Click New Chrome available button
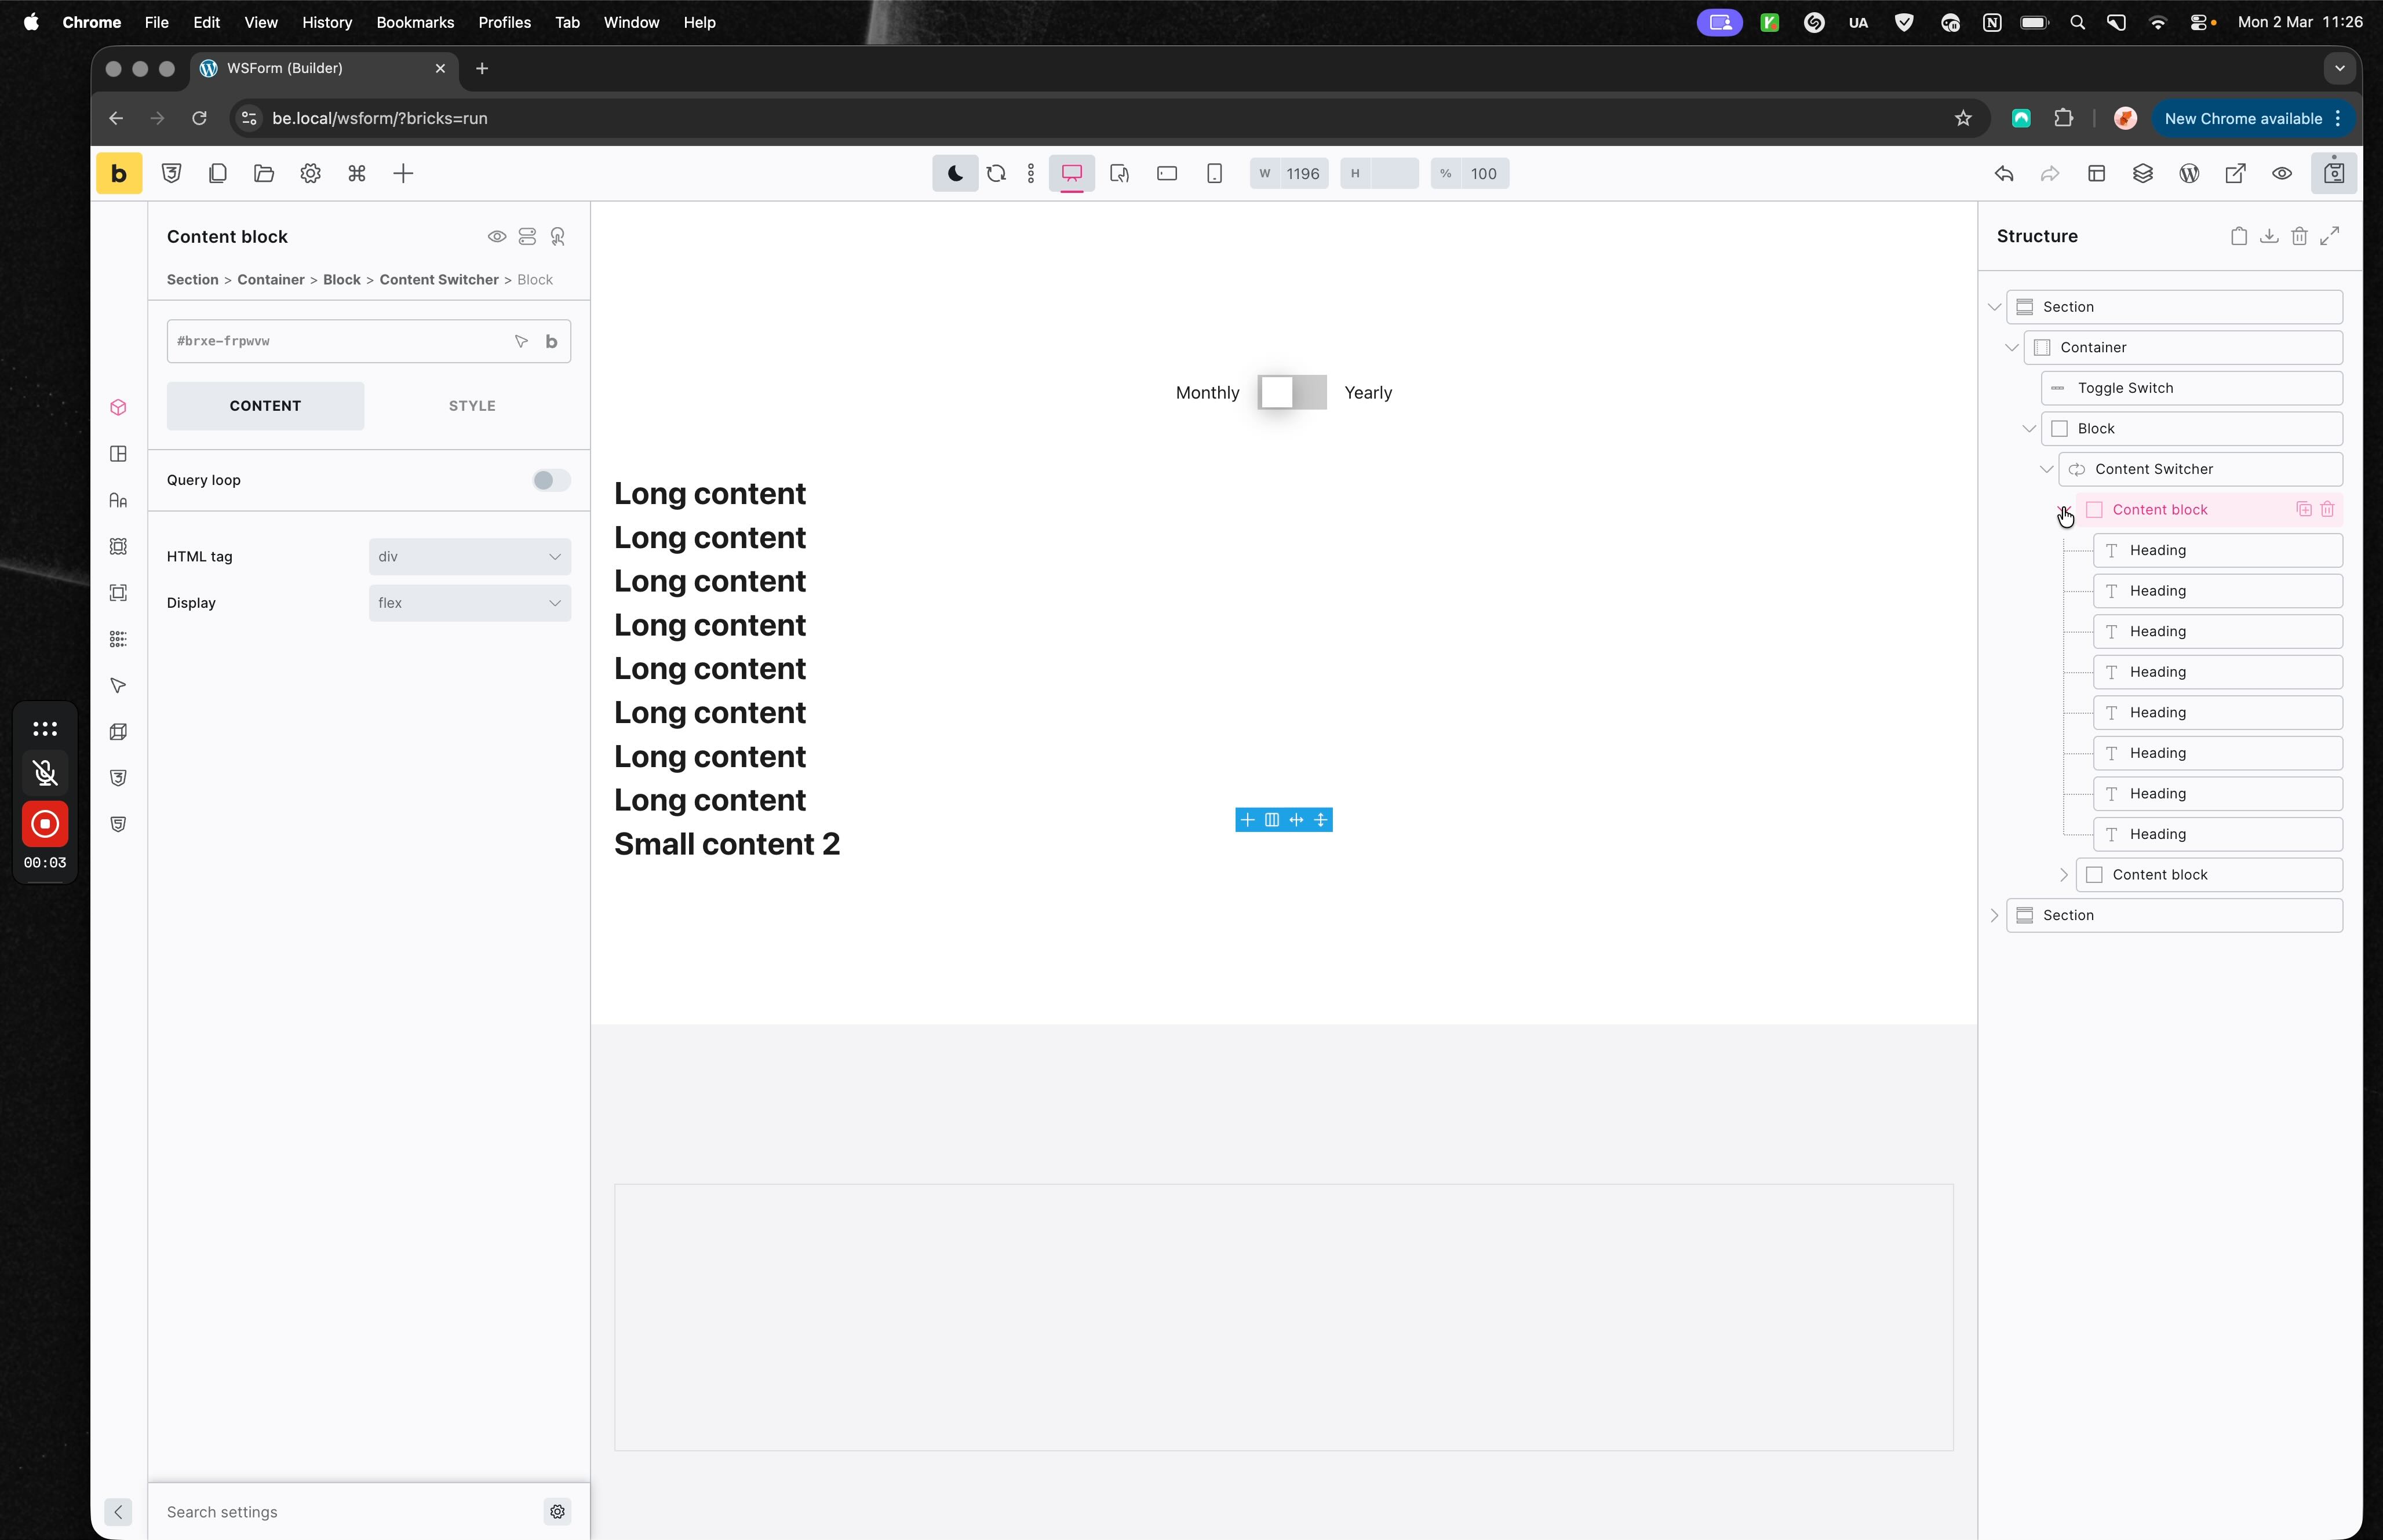The width and height of the screenshot is (2383, 1540). click(2243, 119)
